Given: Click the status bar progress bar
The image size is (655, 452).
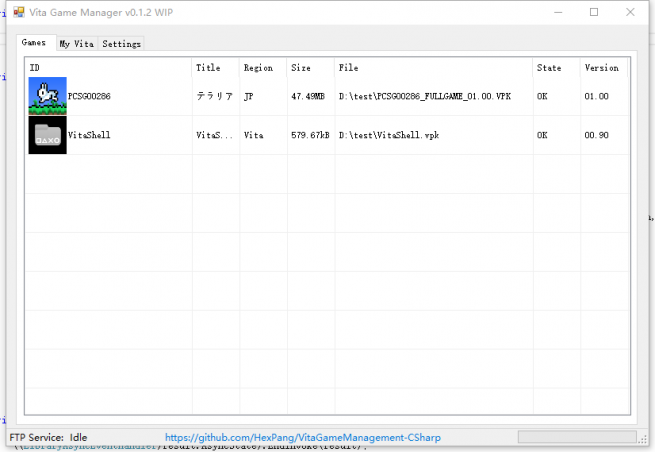Looking at the screenshot, I should [577, 437].
